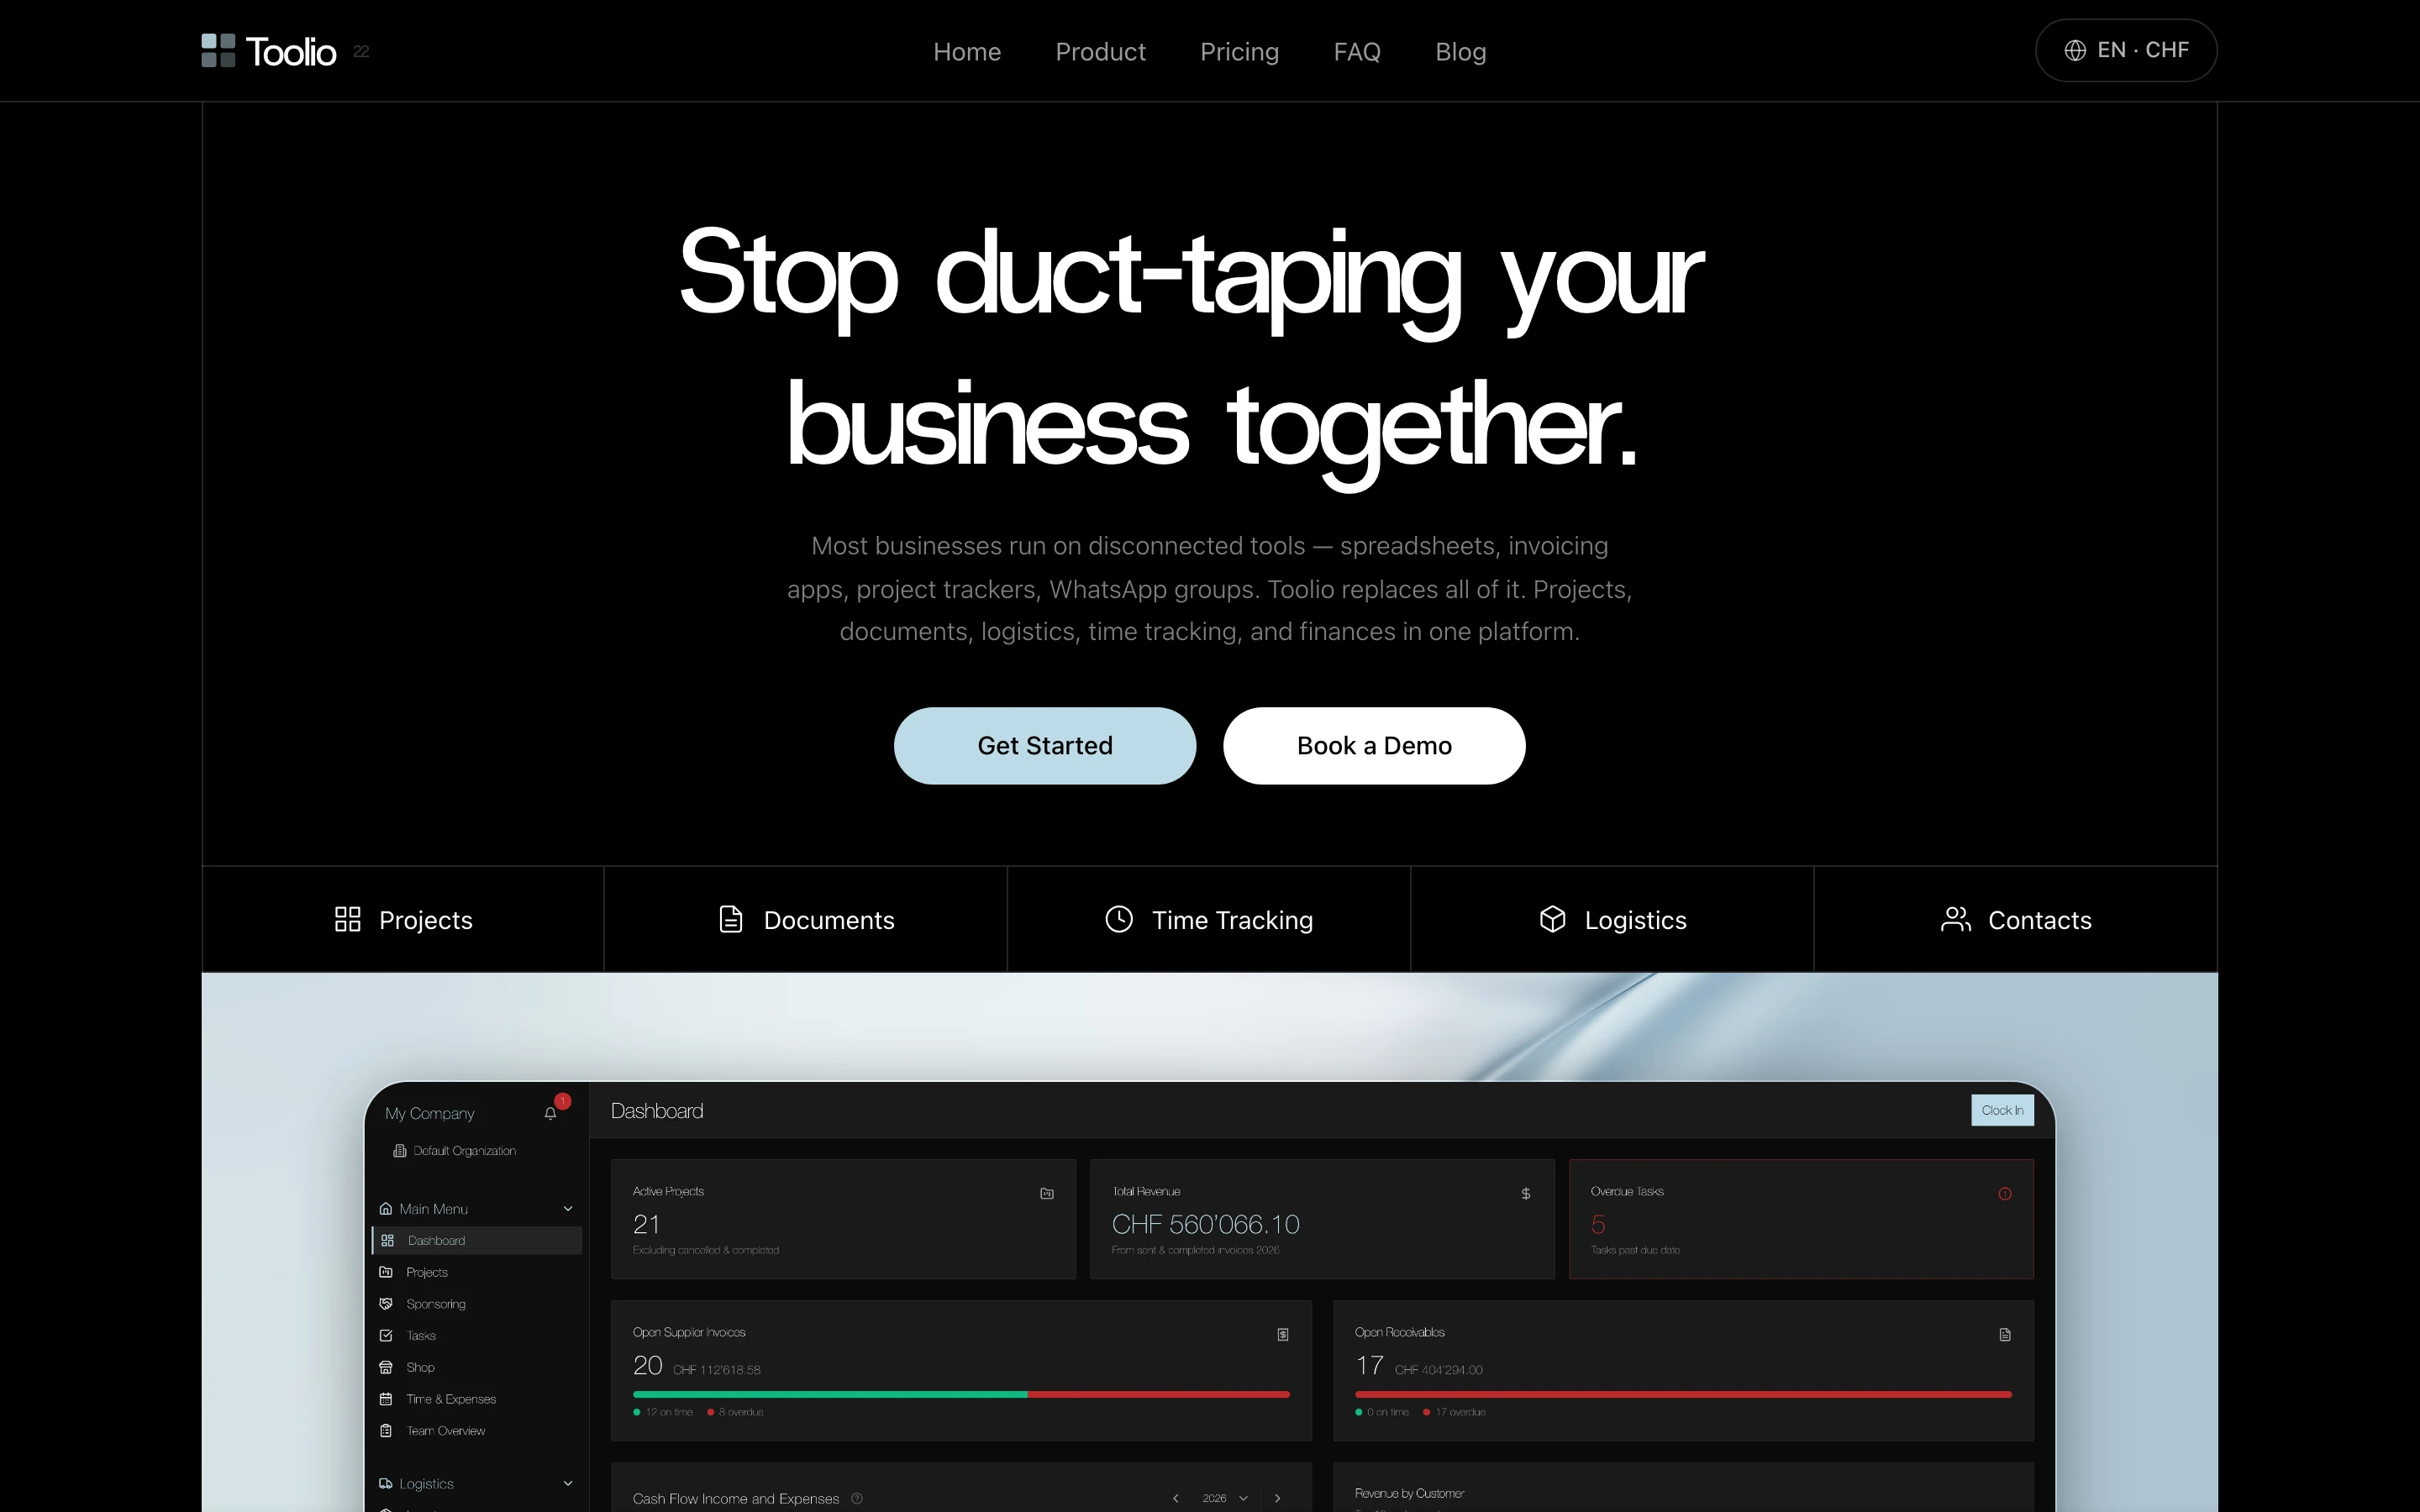Select the Time Tracking clock icon

coord(1118,919)
